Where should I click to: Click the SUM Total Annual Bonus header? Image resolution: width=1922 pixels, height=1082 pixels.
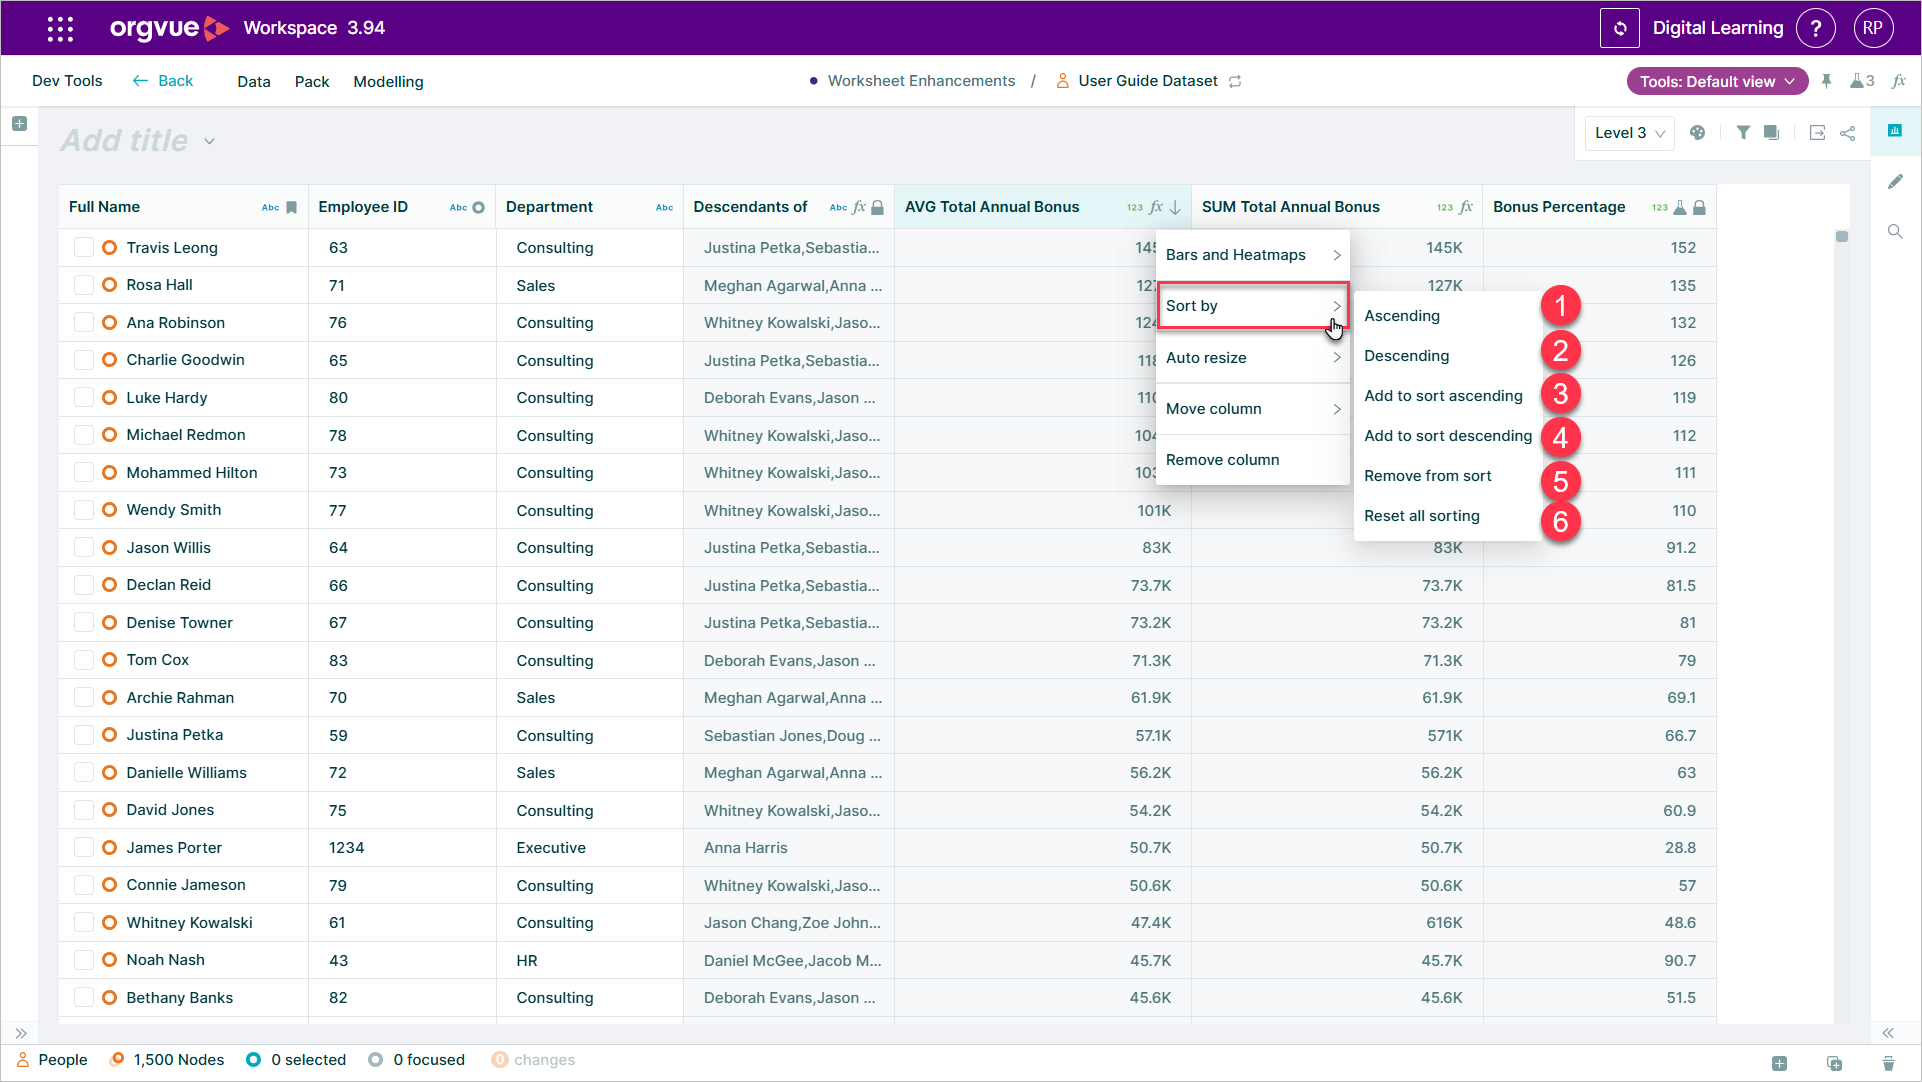click(x=1336, y=207)
